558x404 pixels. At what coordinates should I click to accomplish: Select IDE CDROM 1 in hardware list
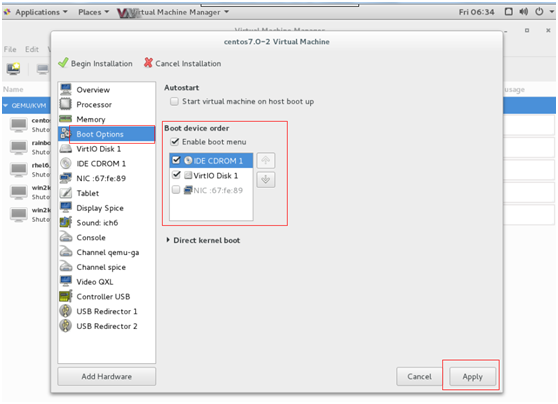point(107,163)
